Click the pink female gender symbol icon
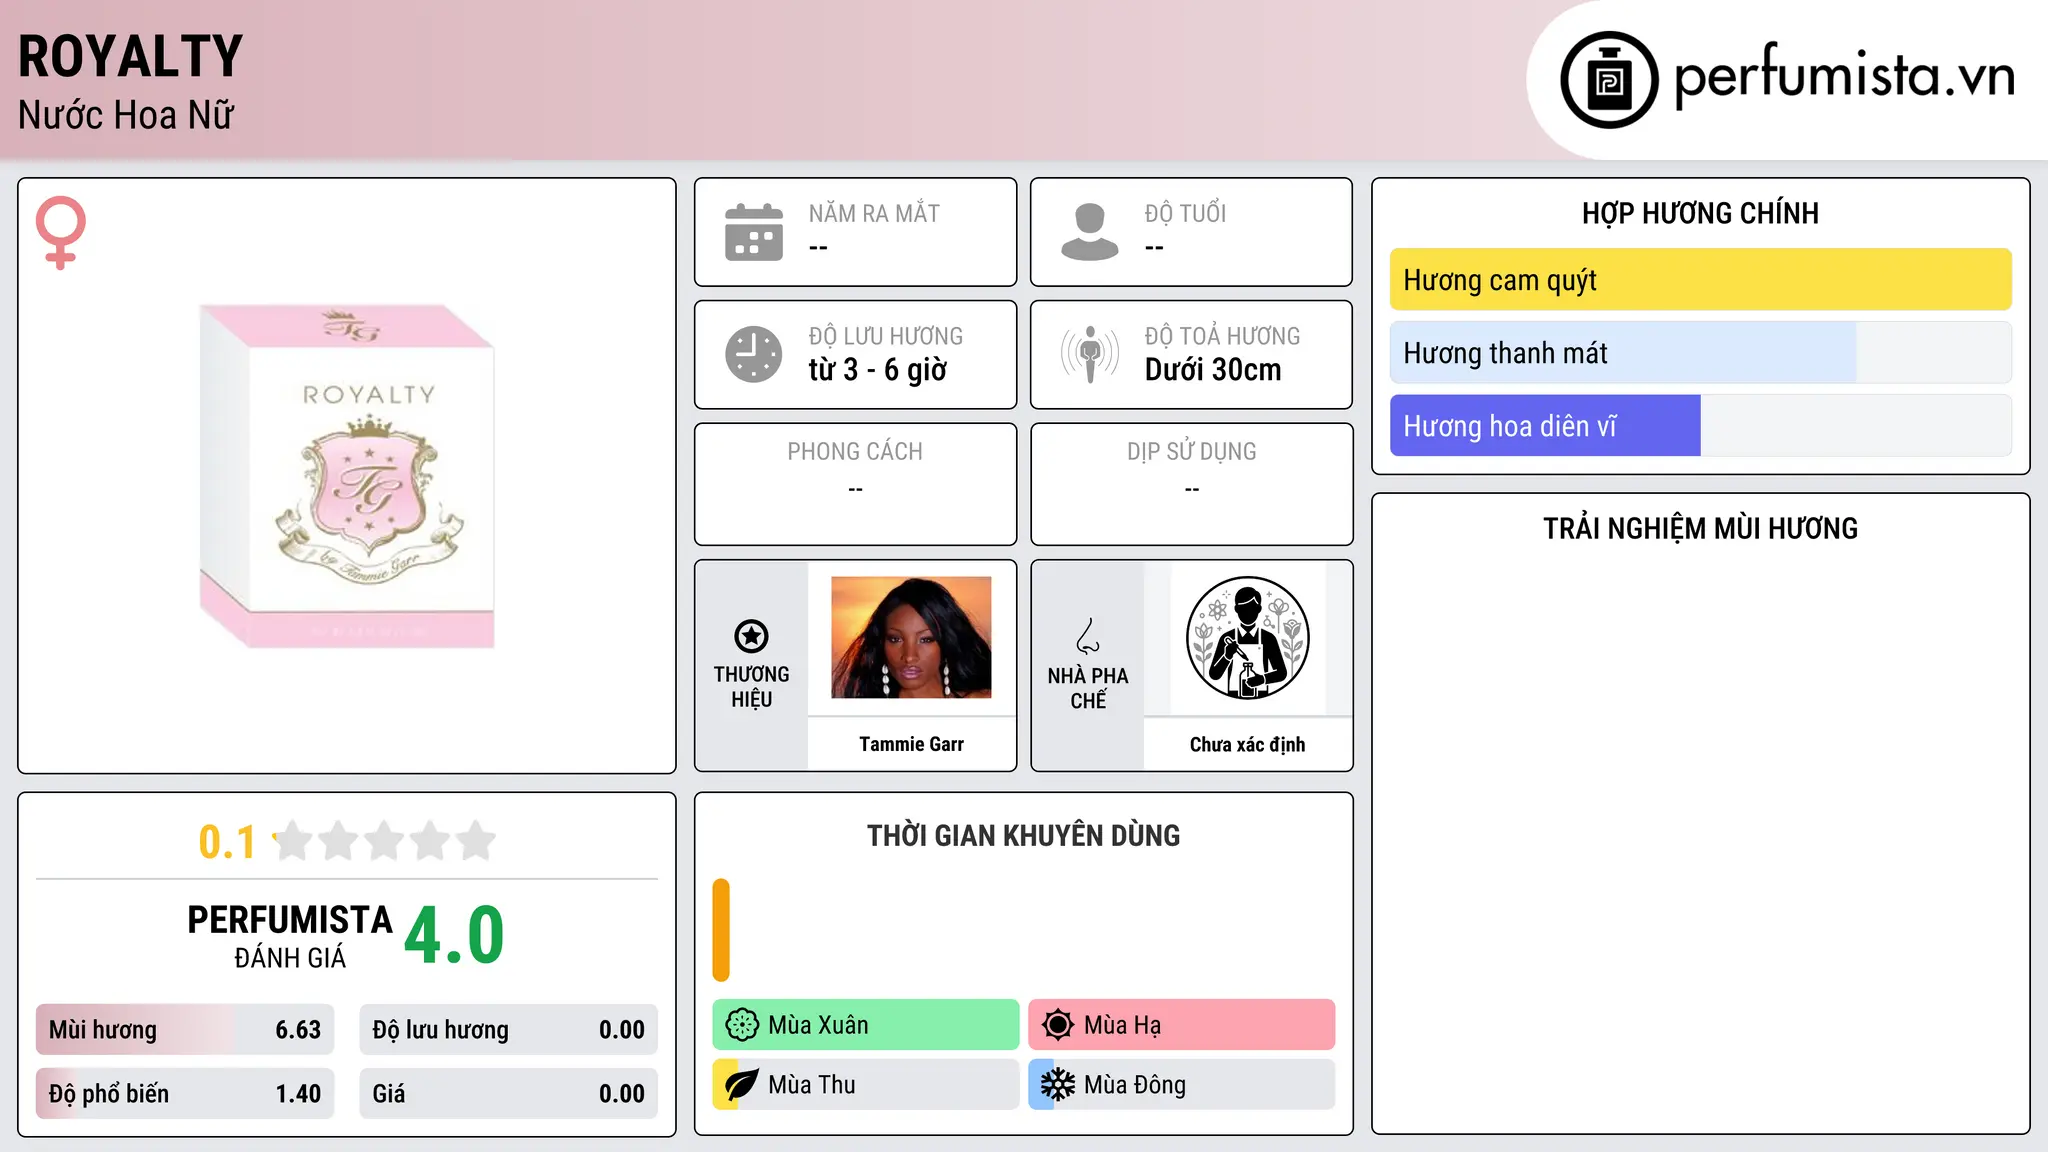The height and width of the screenshot is (1152, 2048). click(61, 232)
